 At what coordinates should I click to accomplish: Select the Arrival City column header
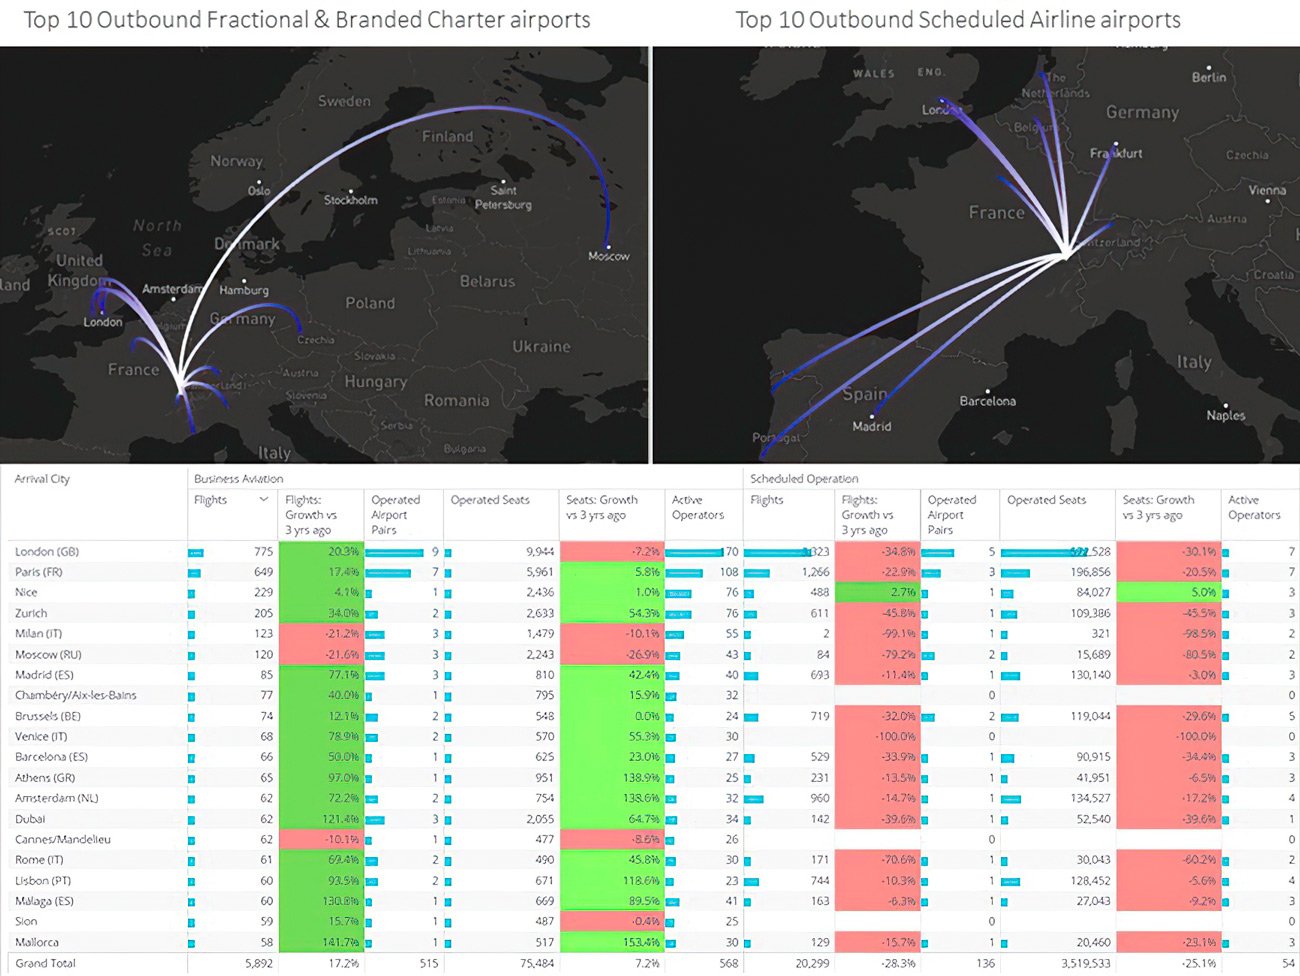42,479
